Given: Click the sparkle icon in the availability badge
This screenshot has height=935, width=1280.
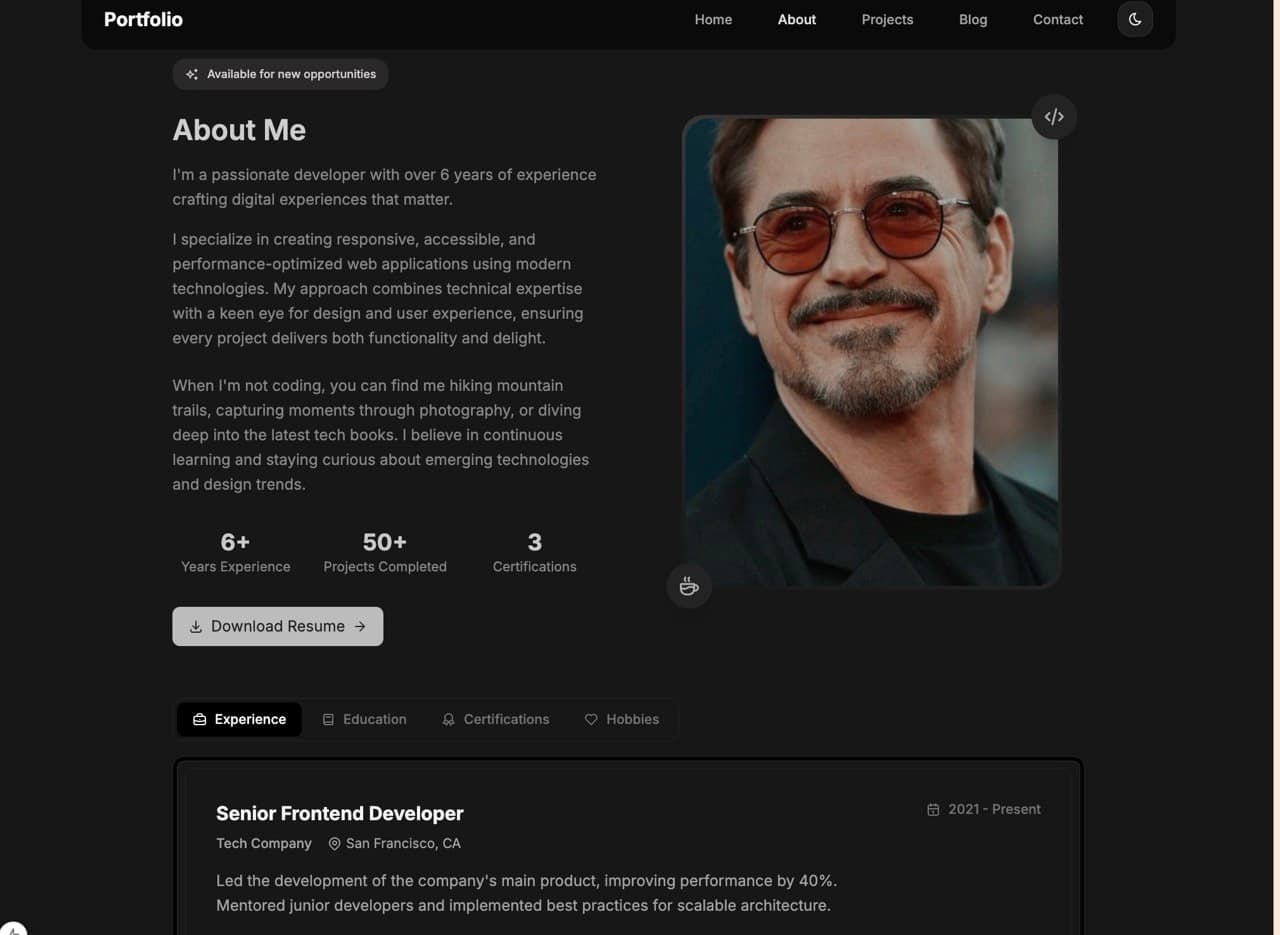Looking at the screenshot, I should click(x=191, y=73).
